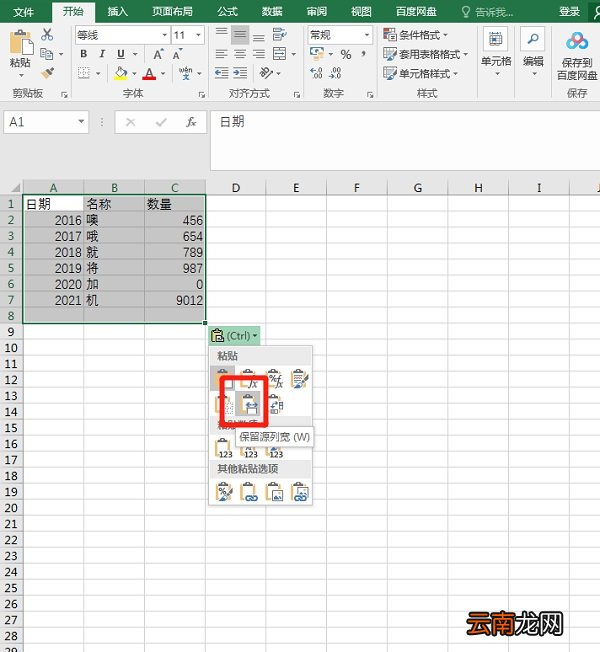Apply percent style with the % icon
Screen dimensions: 600x652
(x=346, y=54)
